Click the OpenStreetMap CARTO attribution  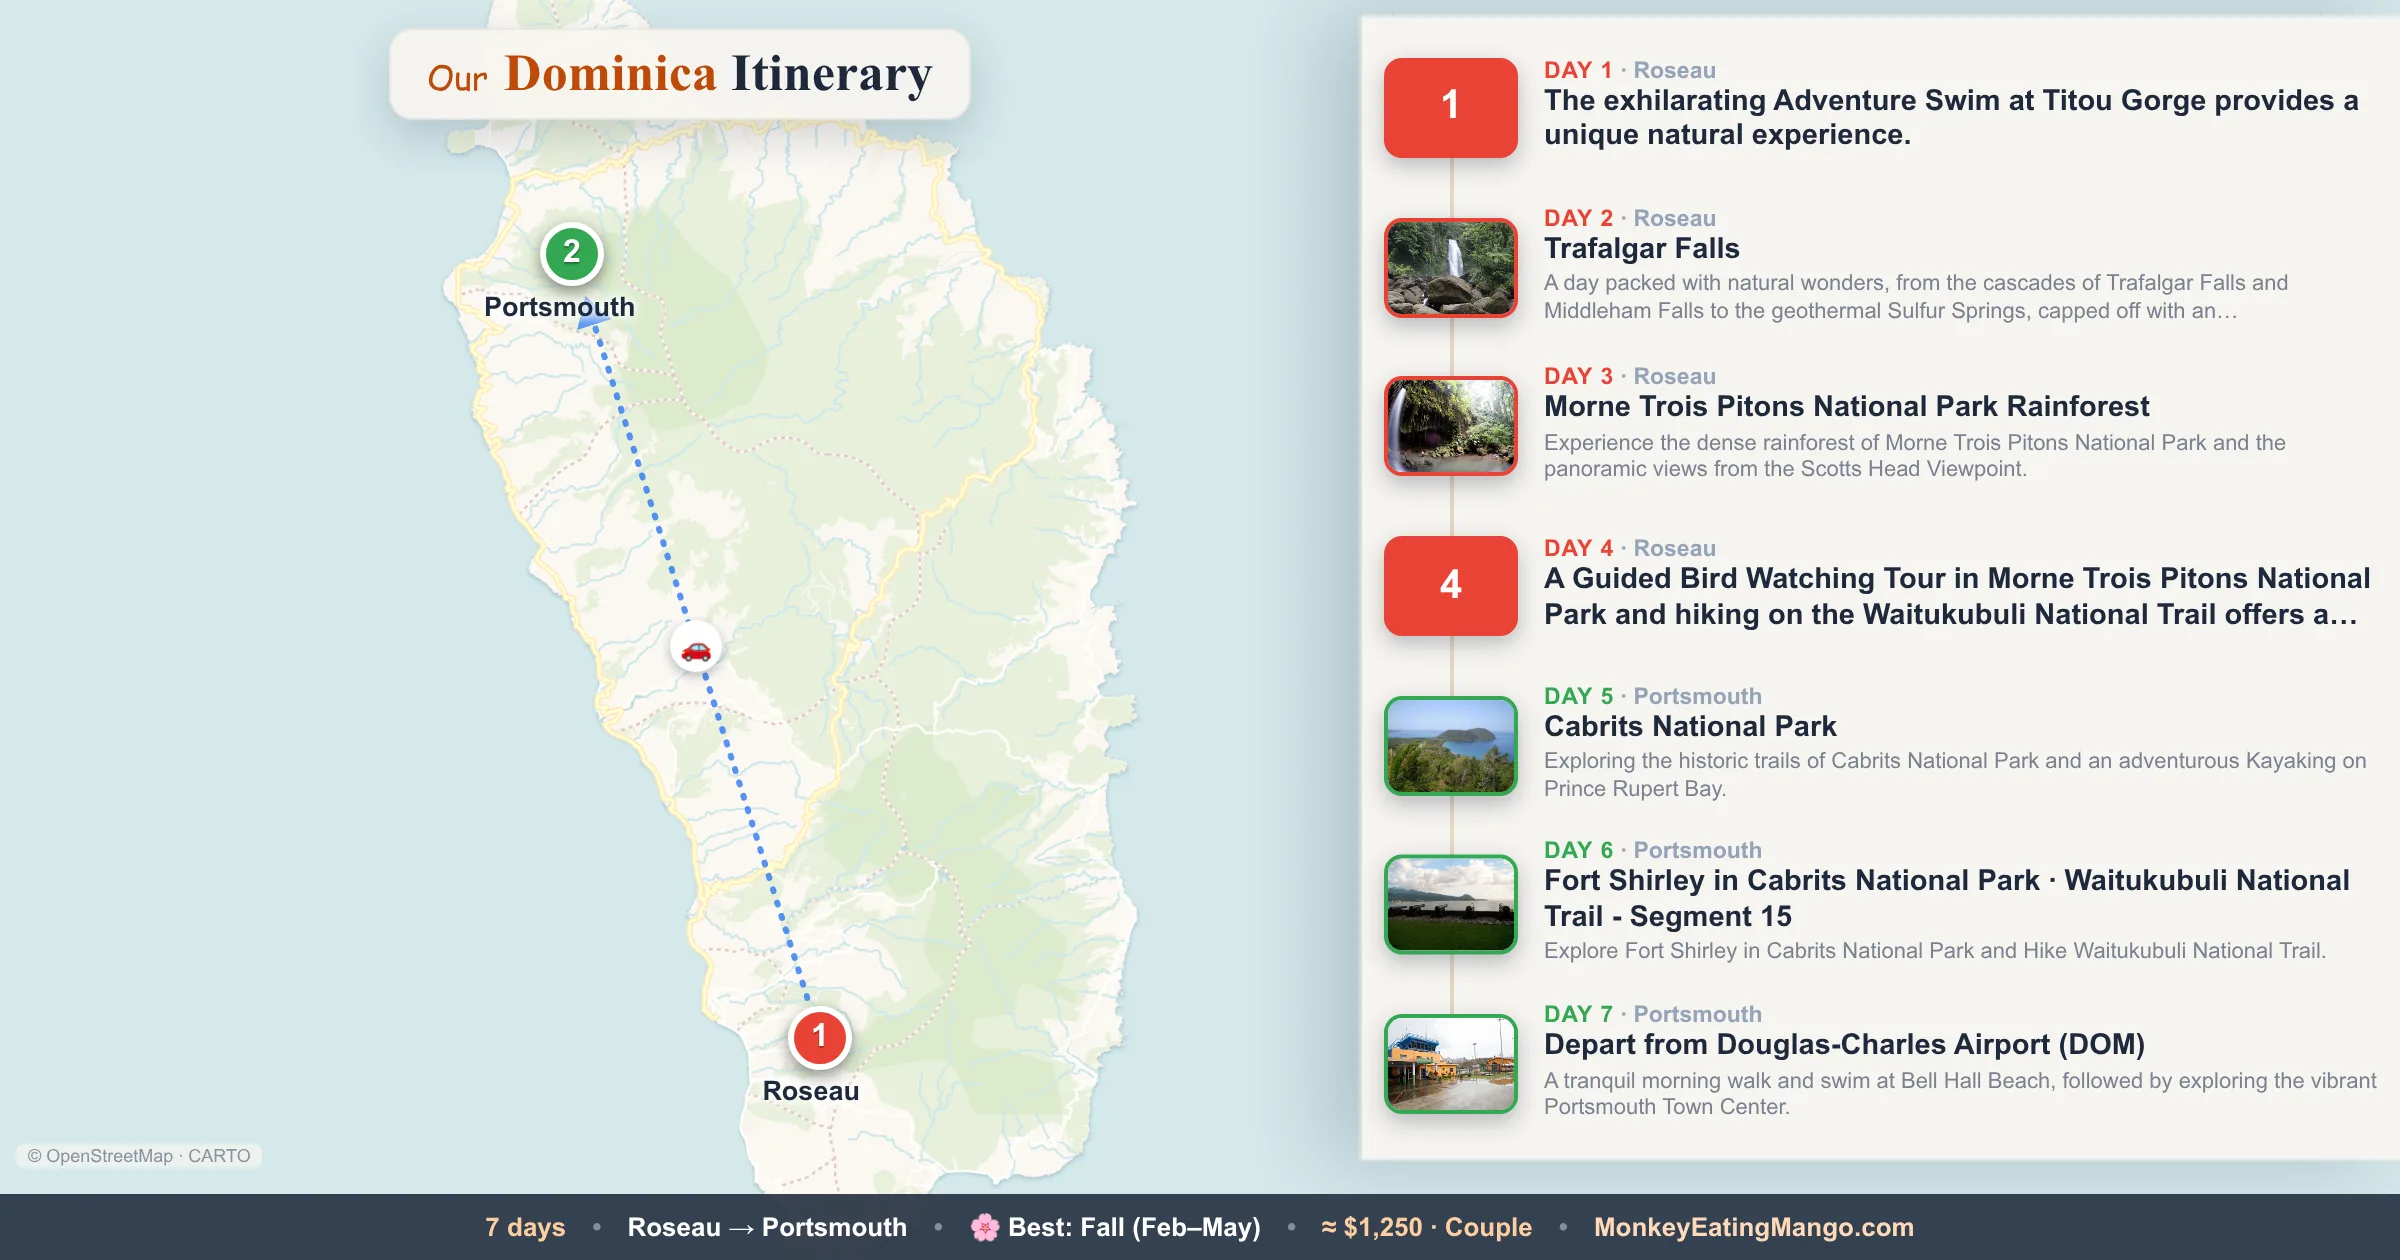tap(138, 1156)
